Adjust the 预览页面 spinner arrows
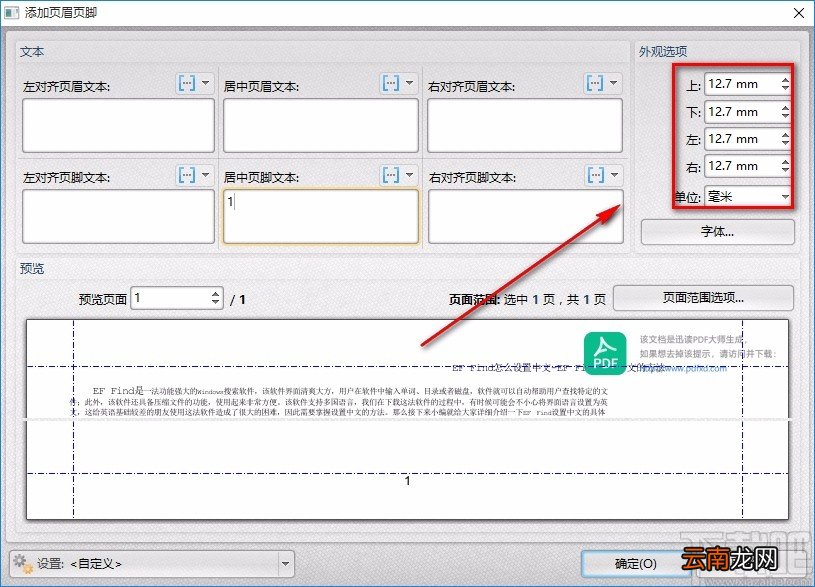The image size is (815, 587). pyautogui.click(x=216, y=298)
